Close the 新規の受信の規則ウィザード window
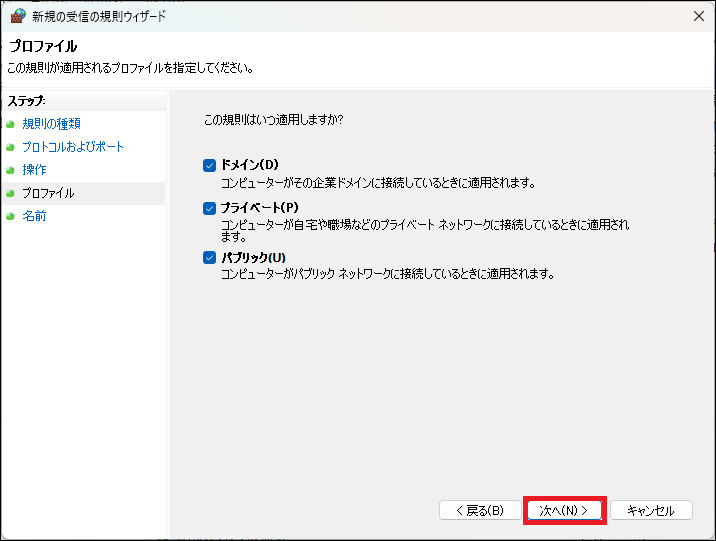Viewport: 716px width, 541px height. click(699, 16)
